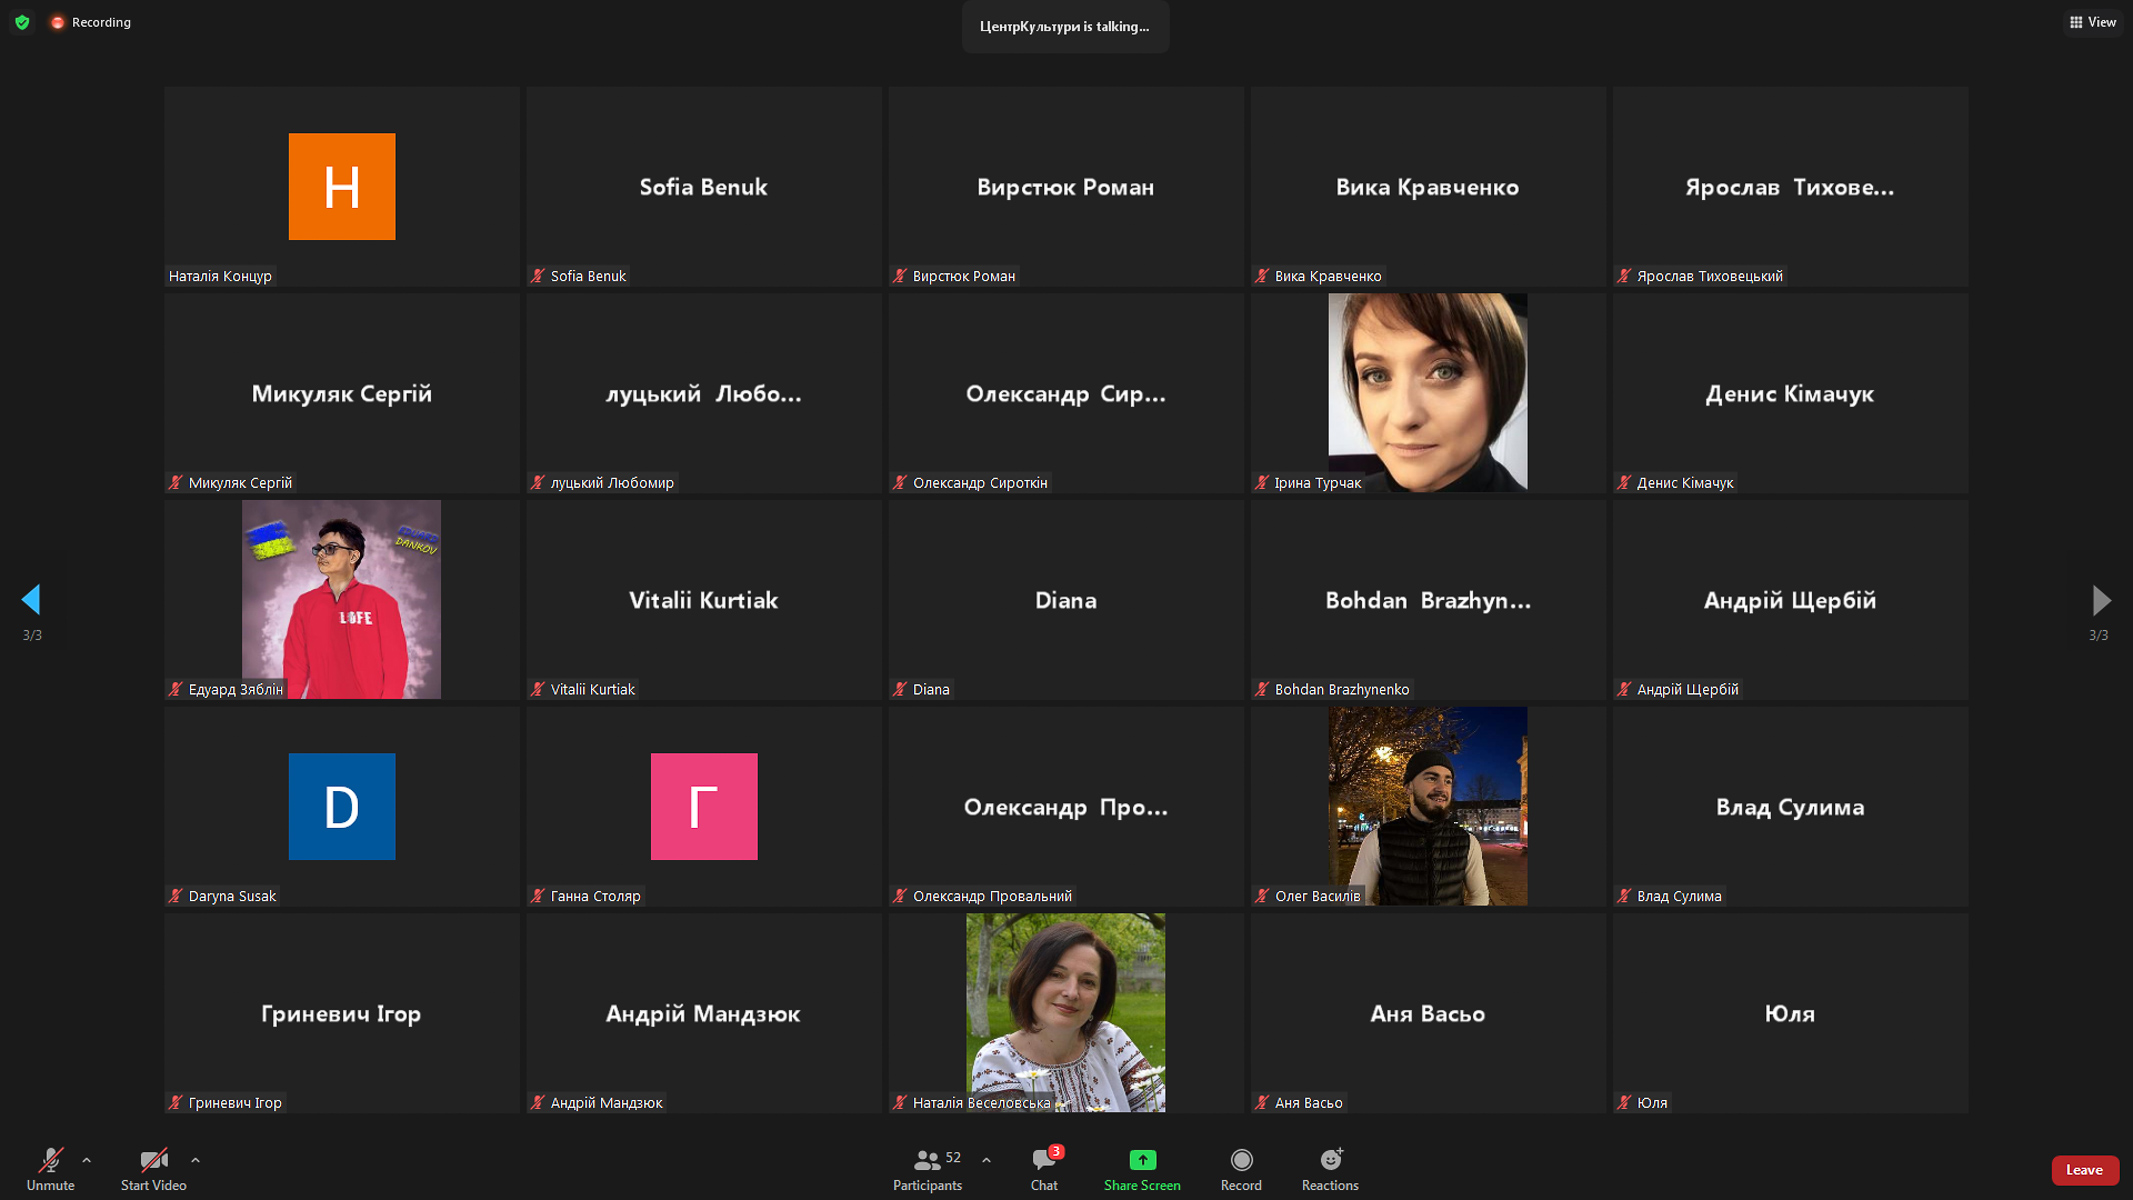Expand video options next to Start Video

[x=195, y=1160]
